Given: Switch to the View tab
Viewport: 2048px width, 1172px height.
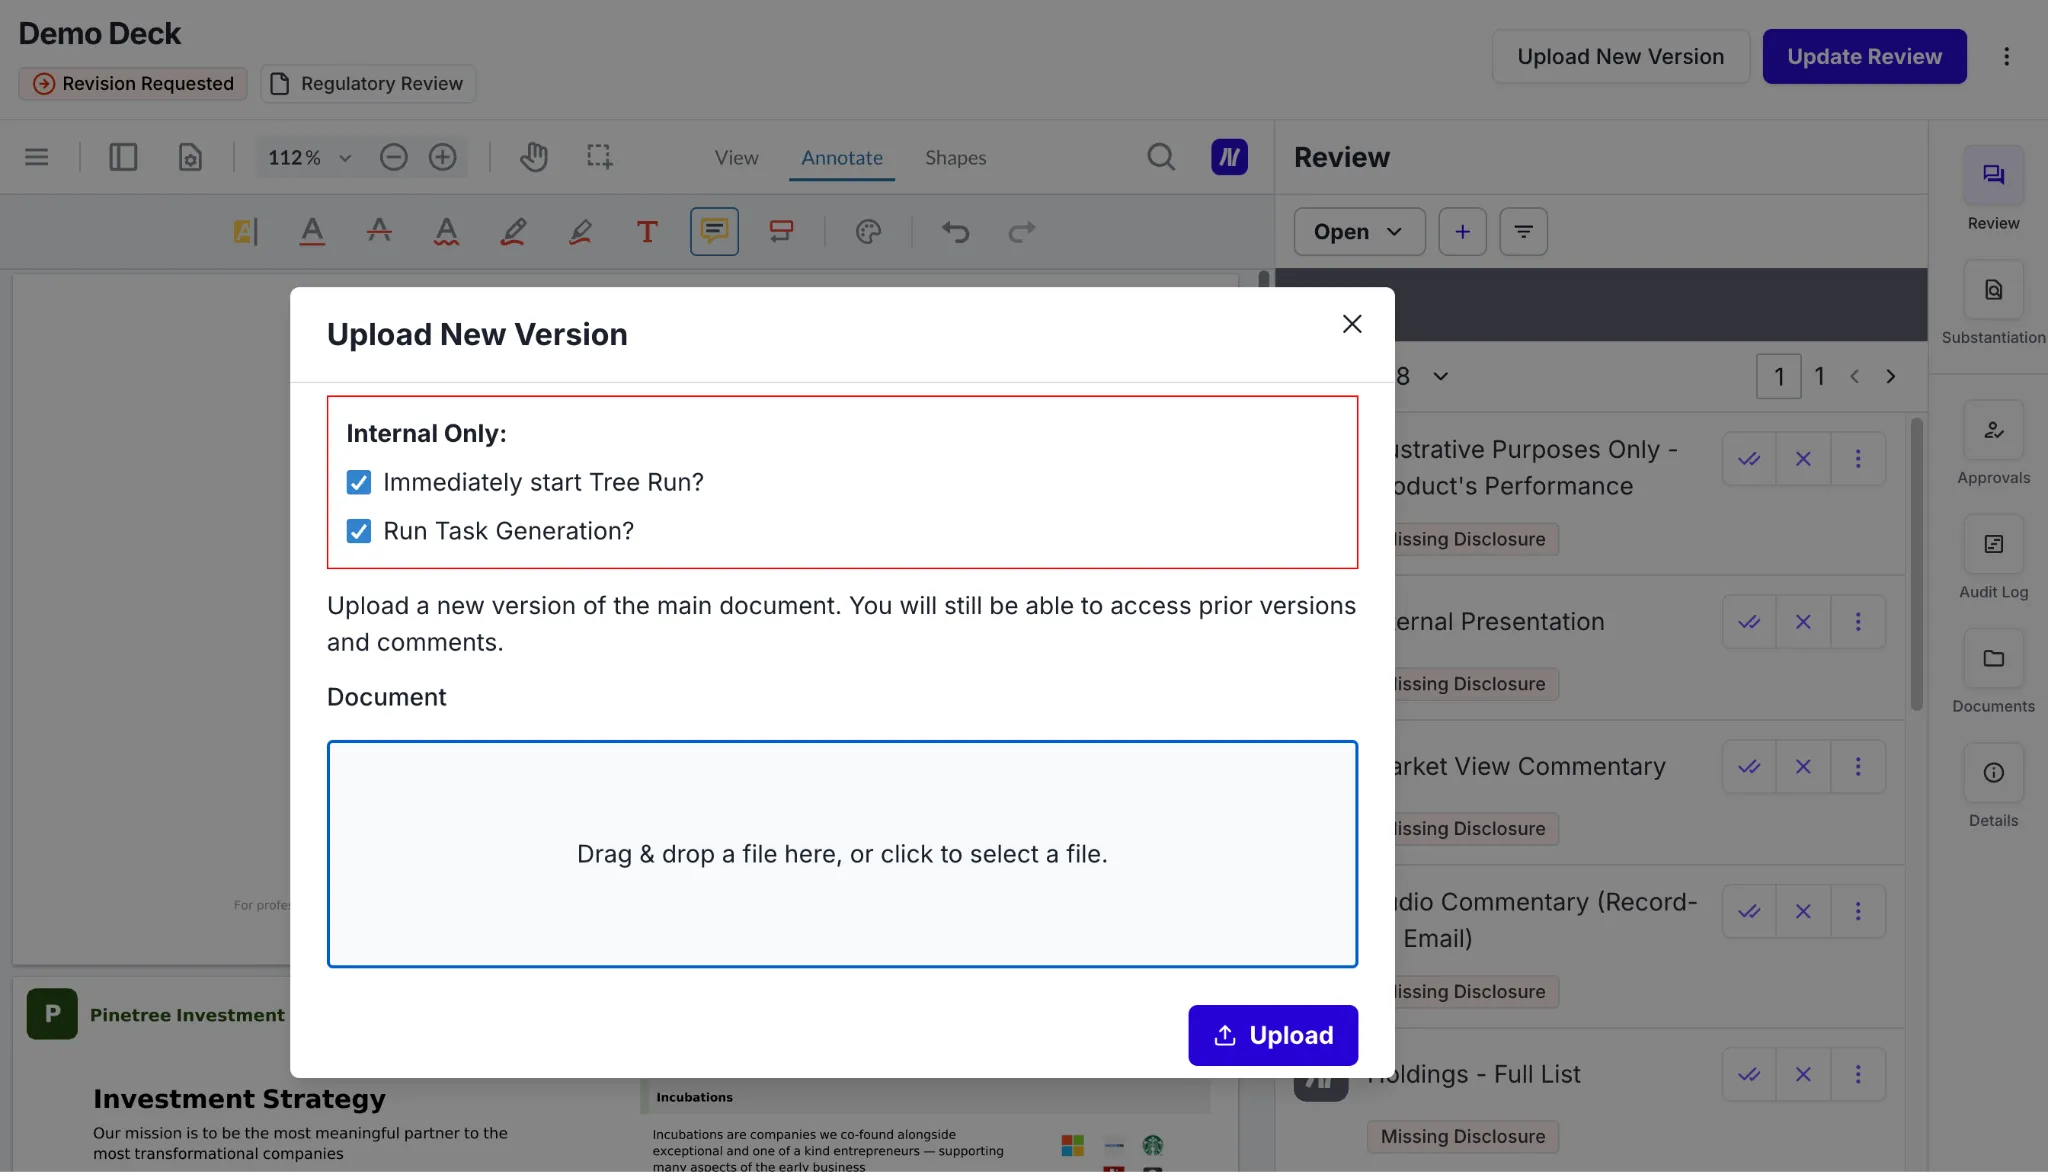Looking at the screenshot, I should pos(736,158).
